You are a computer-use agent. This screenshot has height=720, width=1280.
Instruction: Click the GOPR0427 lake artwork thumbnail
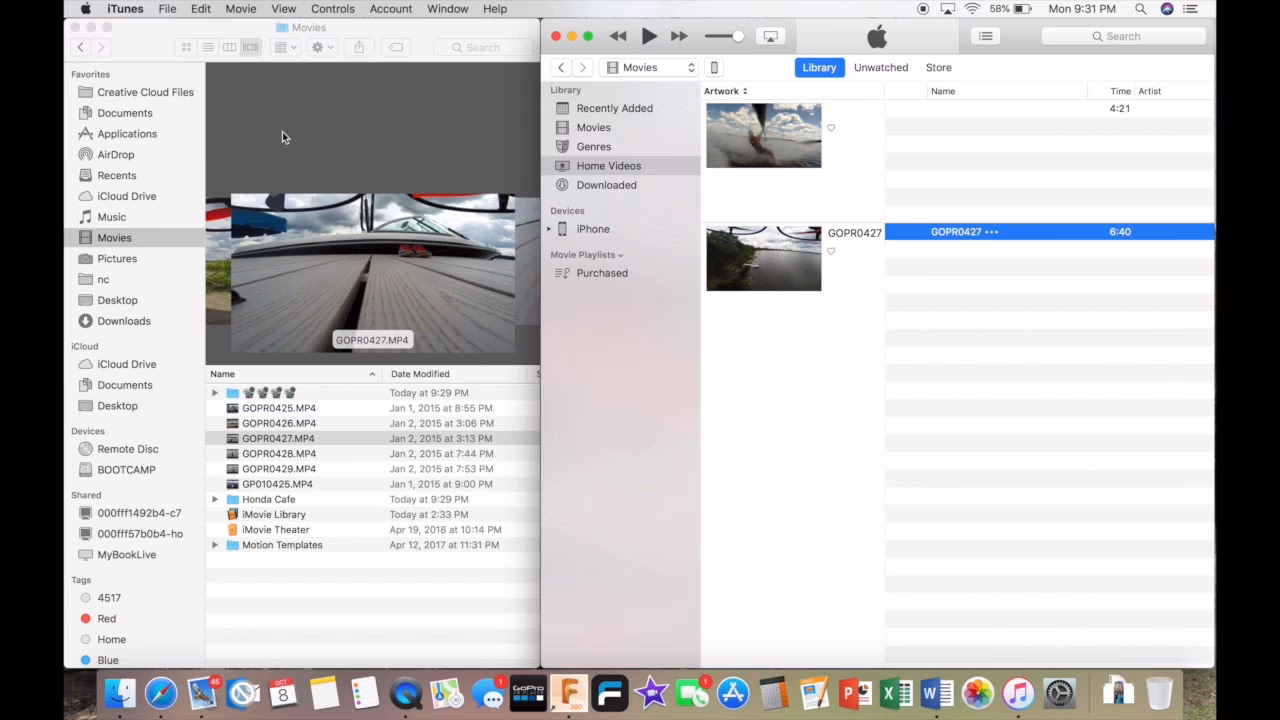[763, 259]
